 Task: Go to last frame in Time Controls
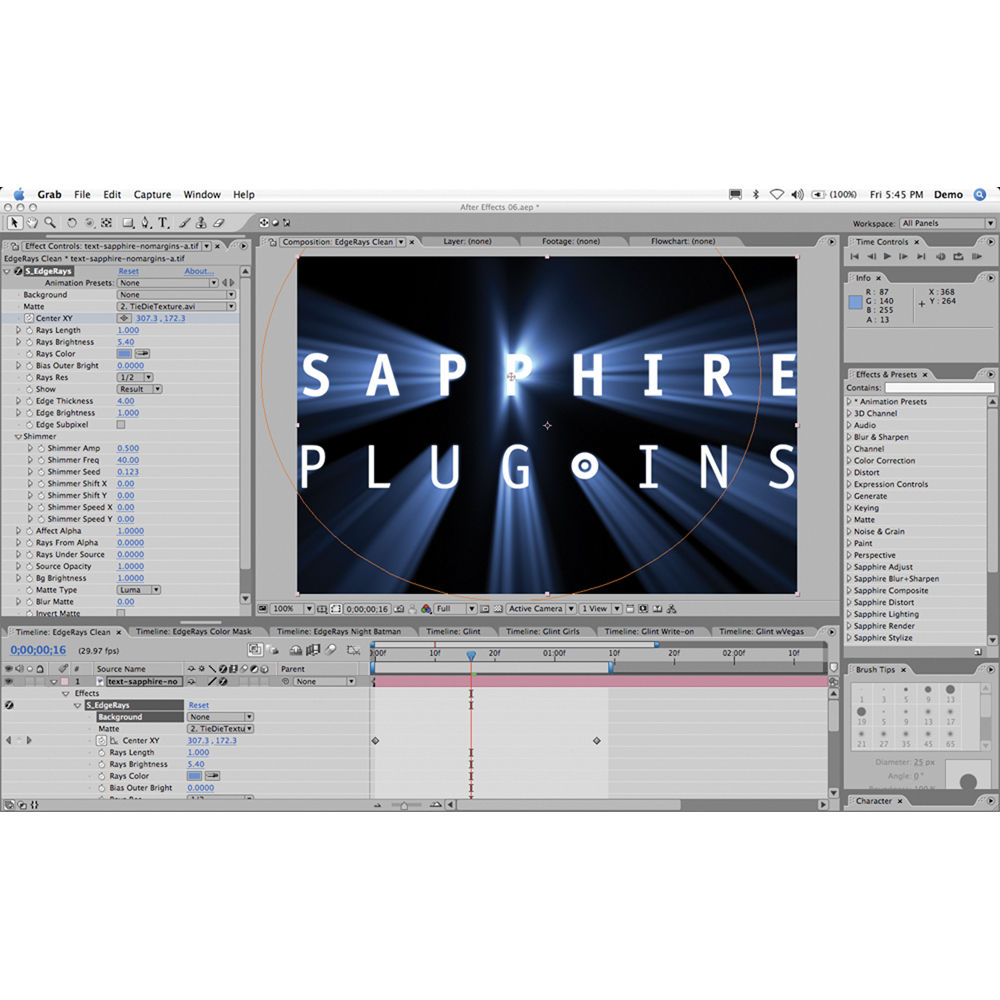coord(921,256)
